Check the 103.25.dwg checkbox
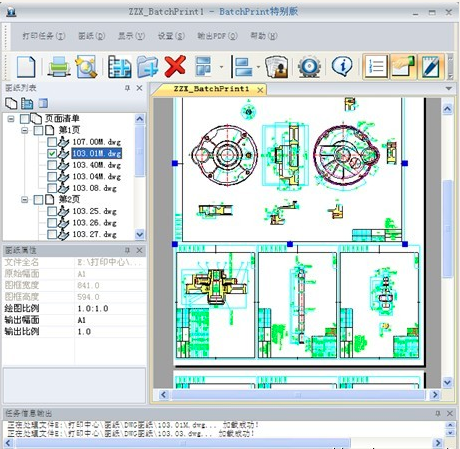Image resolution: width=460 pixels, height=449 pixels. (x=52, y=211)
